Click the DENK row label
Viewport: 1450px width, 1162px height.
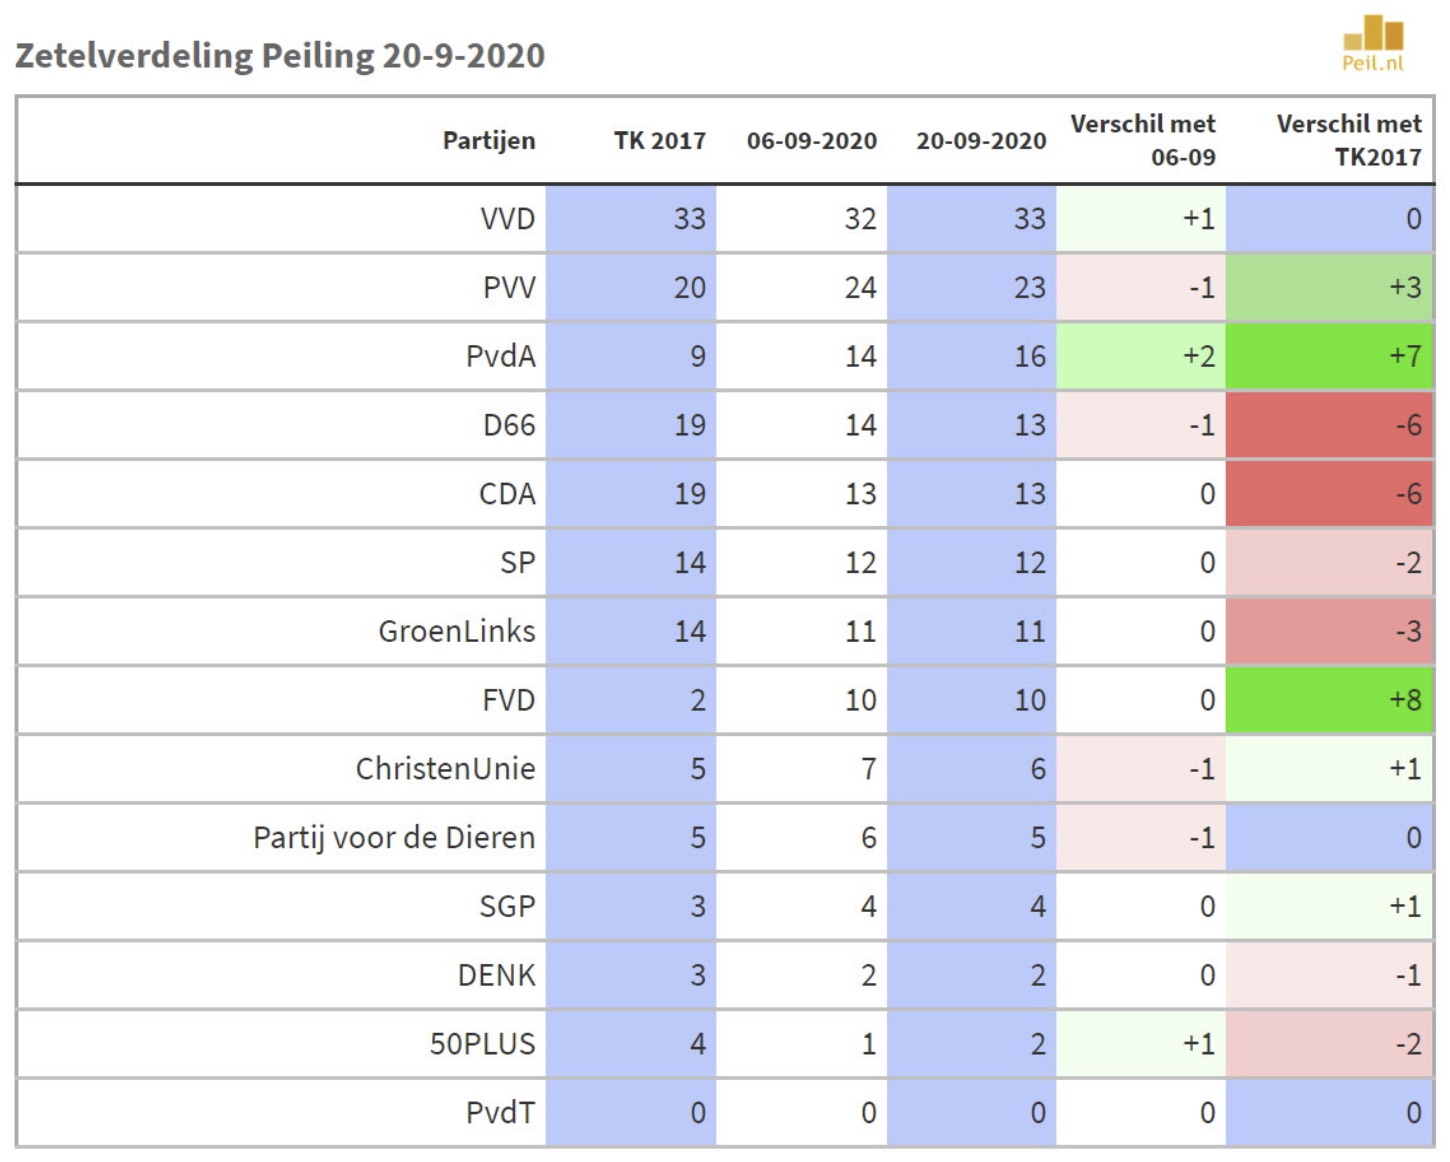(x=496, y=975)
